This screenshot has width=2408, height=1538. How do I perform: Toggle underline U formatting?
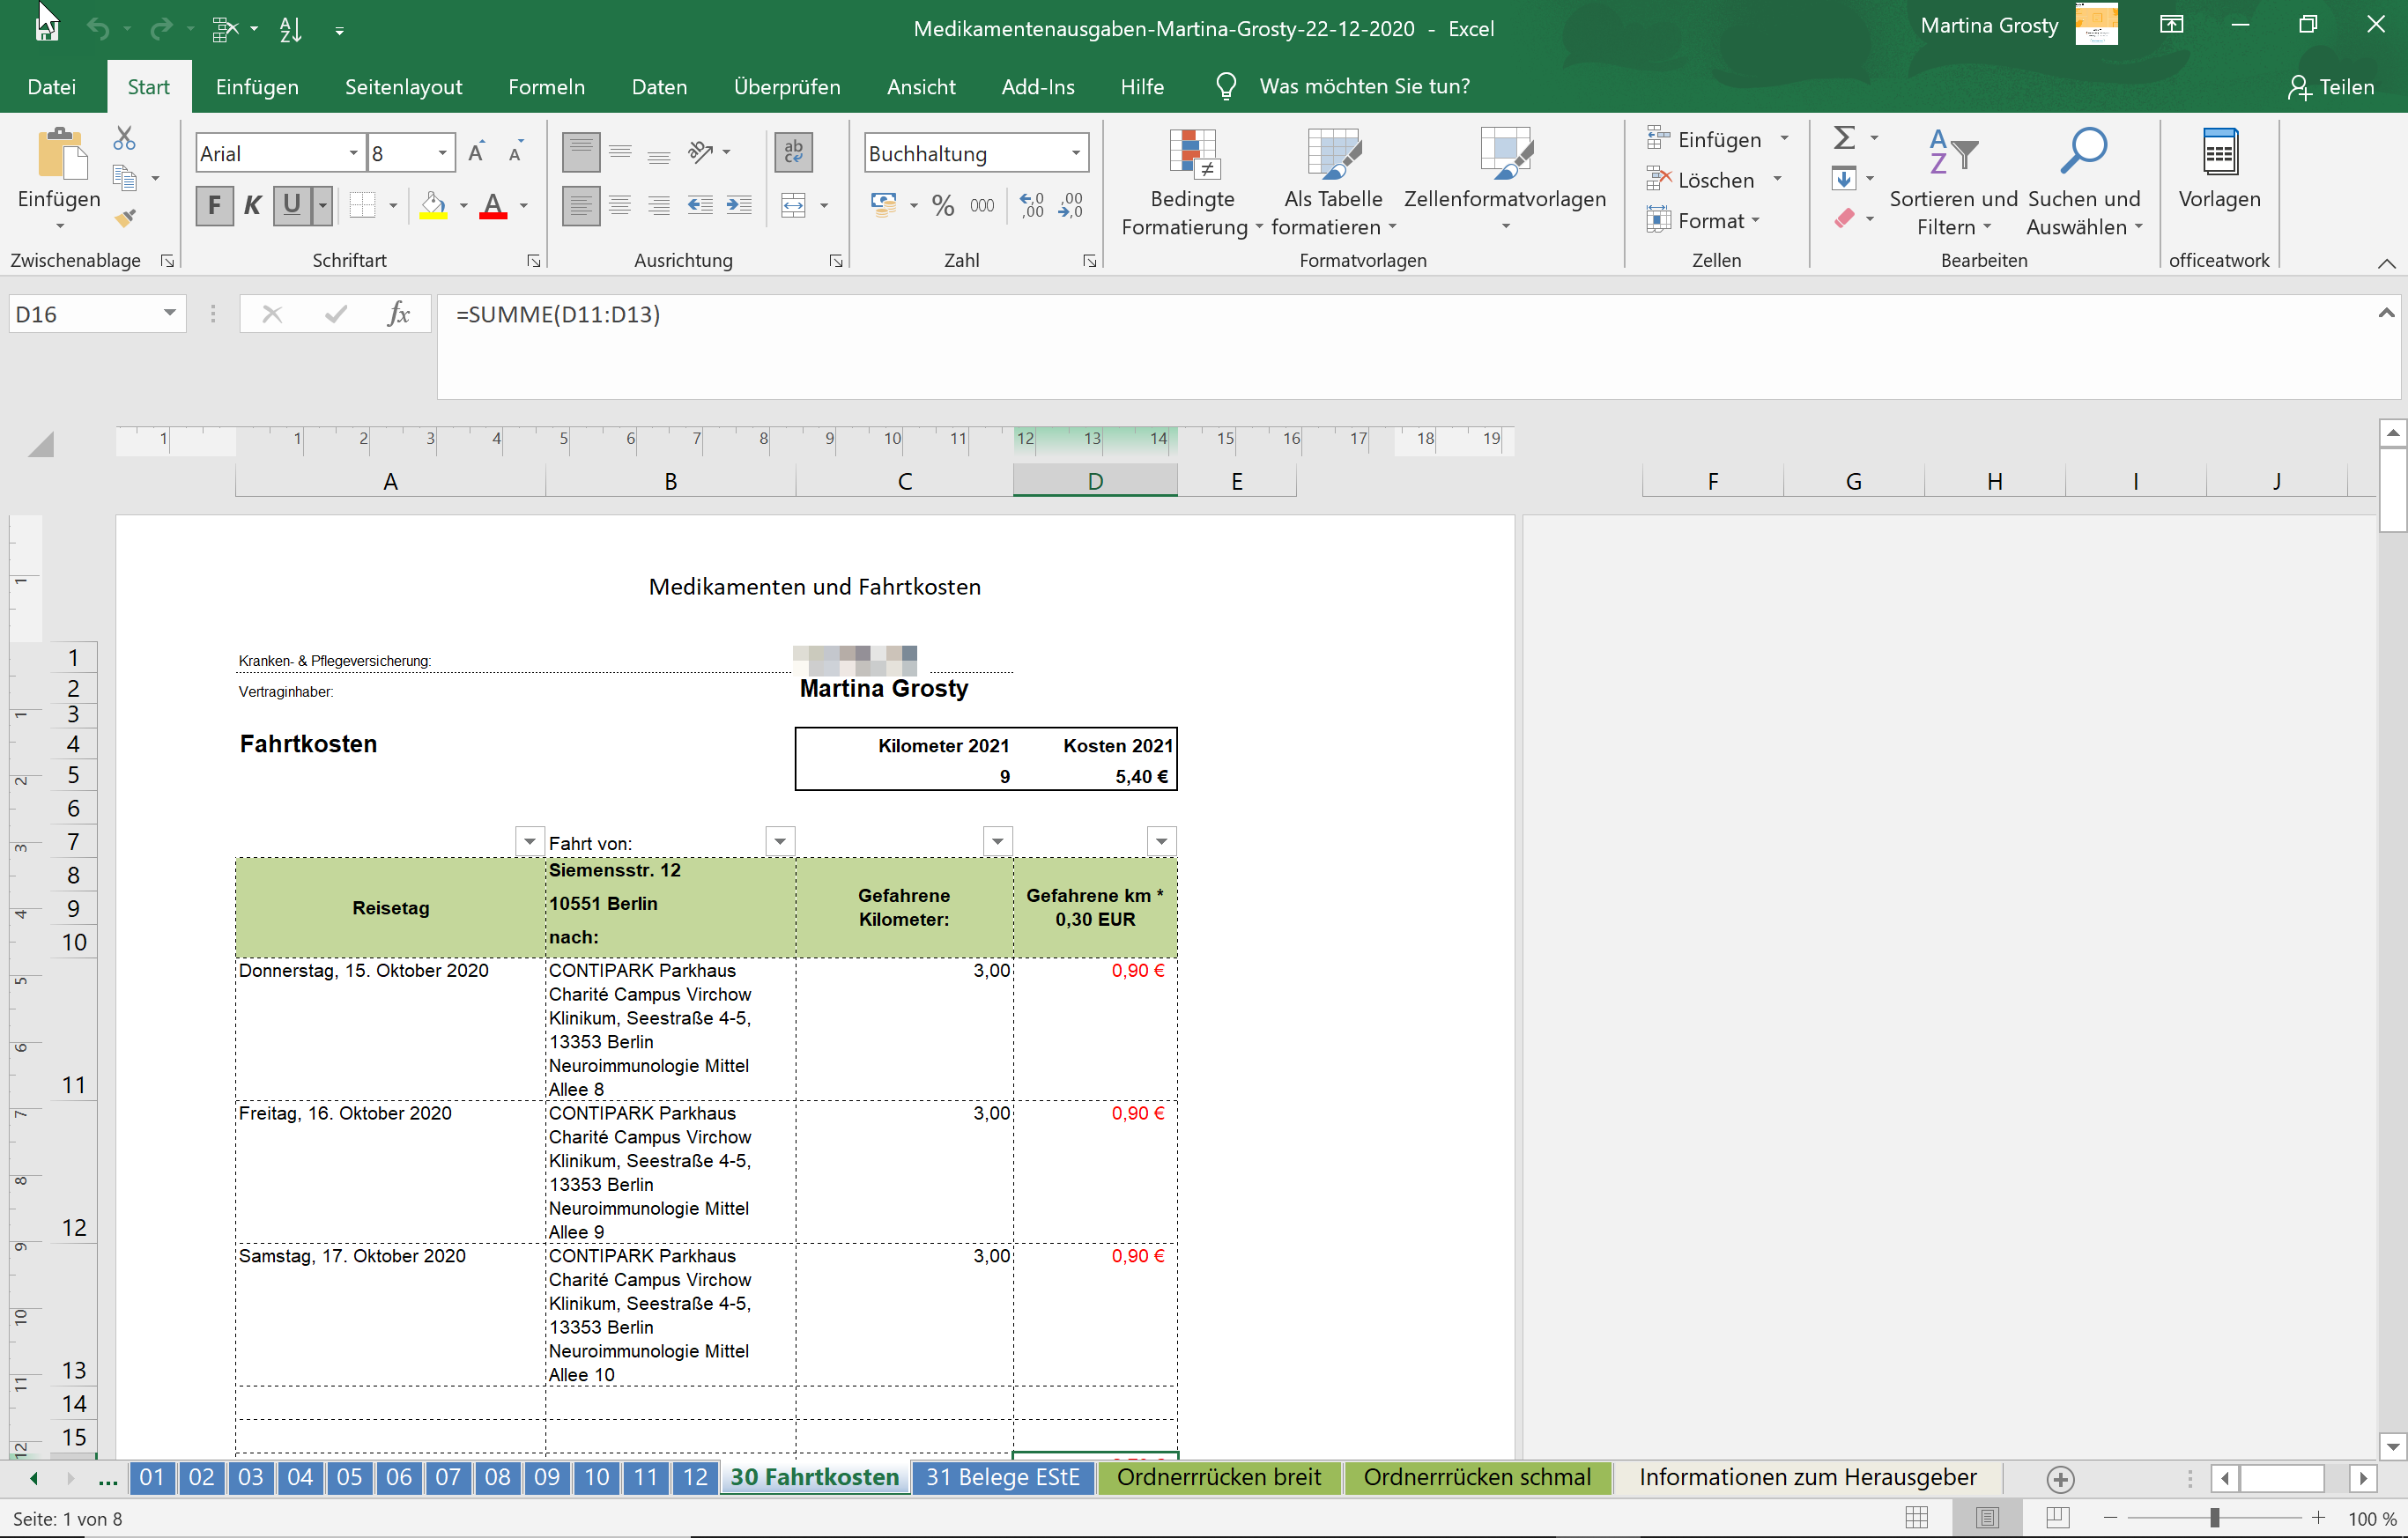(x=291, y=206)
